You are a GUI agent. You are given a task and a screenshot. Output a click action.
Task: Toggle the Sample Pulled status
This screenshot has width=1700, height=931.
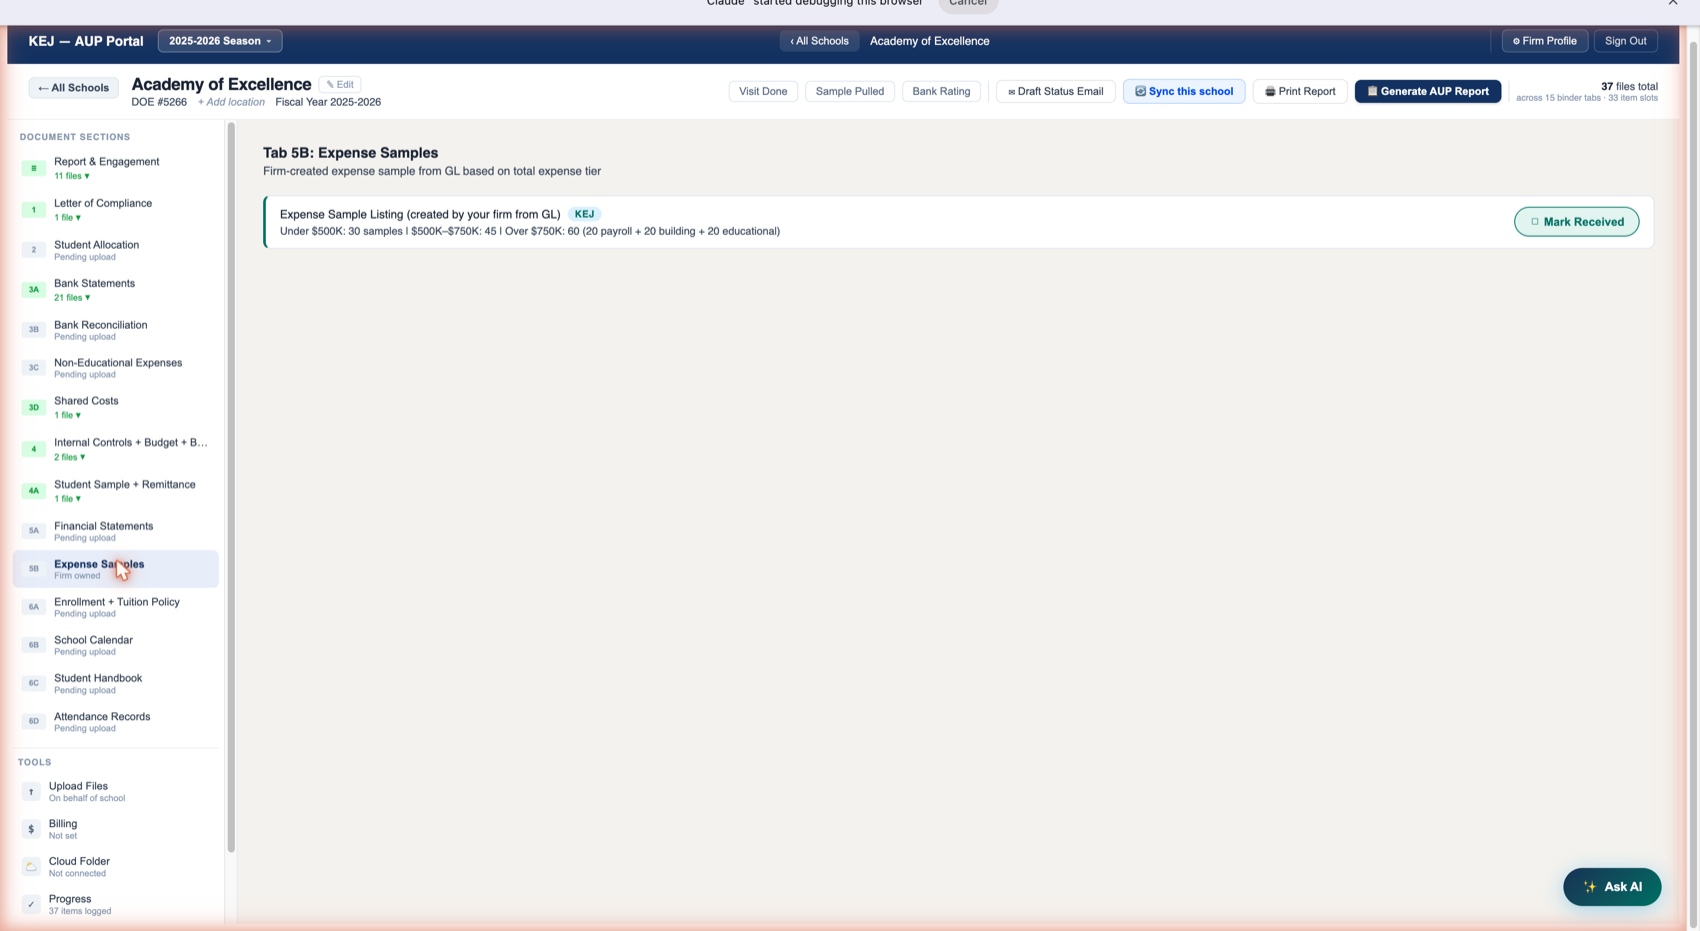(849, 91)
